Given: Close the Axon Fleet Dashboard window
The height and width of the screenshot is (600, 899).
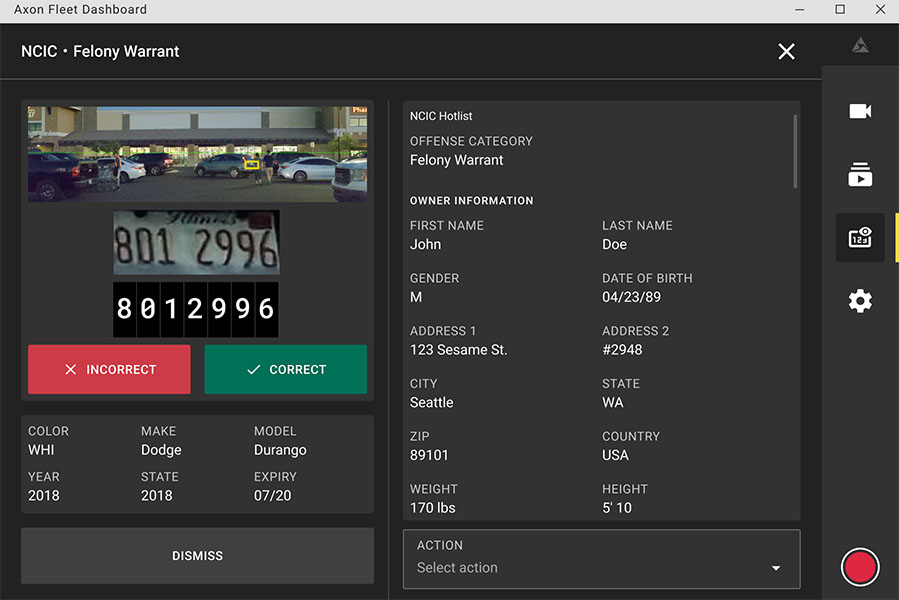Looking at the screenshot, I should [x=880, y=9].
